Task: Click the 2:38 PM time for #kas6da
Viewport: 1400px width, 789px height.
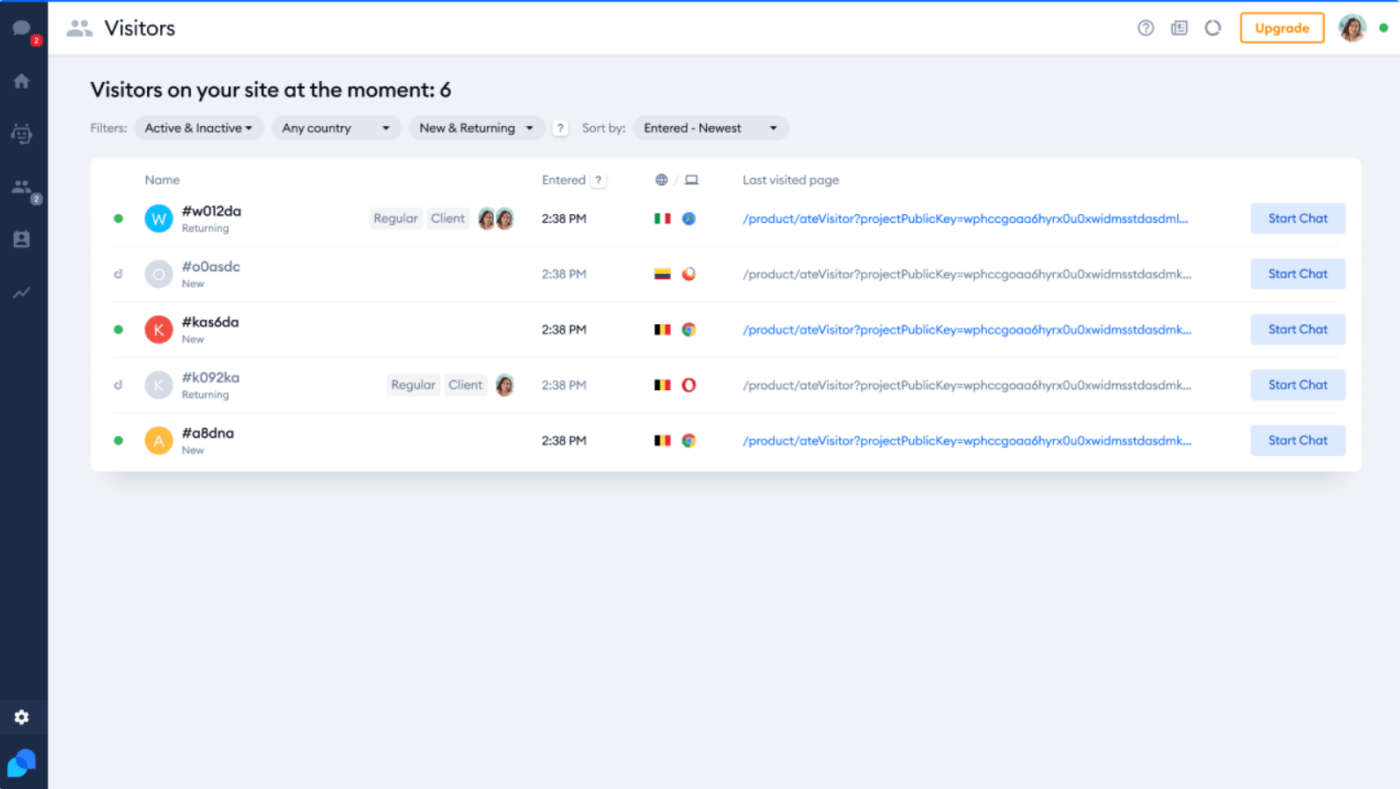Action: (x=564, y=329)
